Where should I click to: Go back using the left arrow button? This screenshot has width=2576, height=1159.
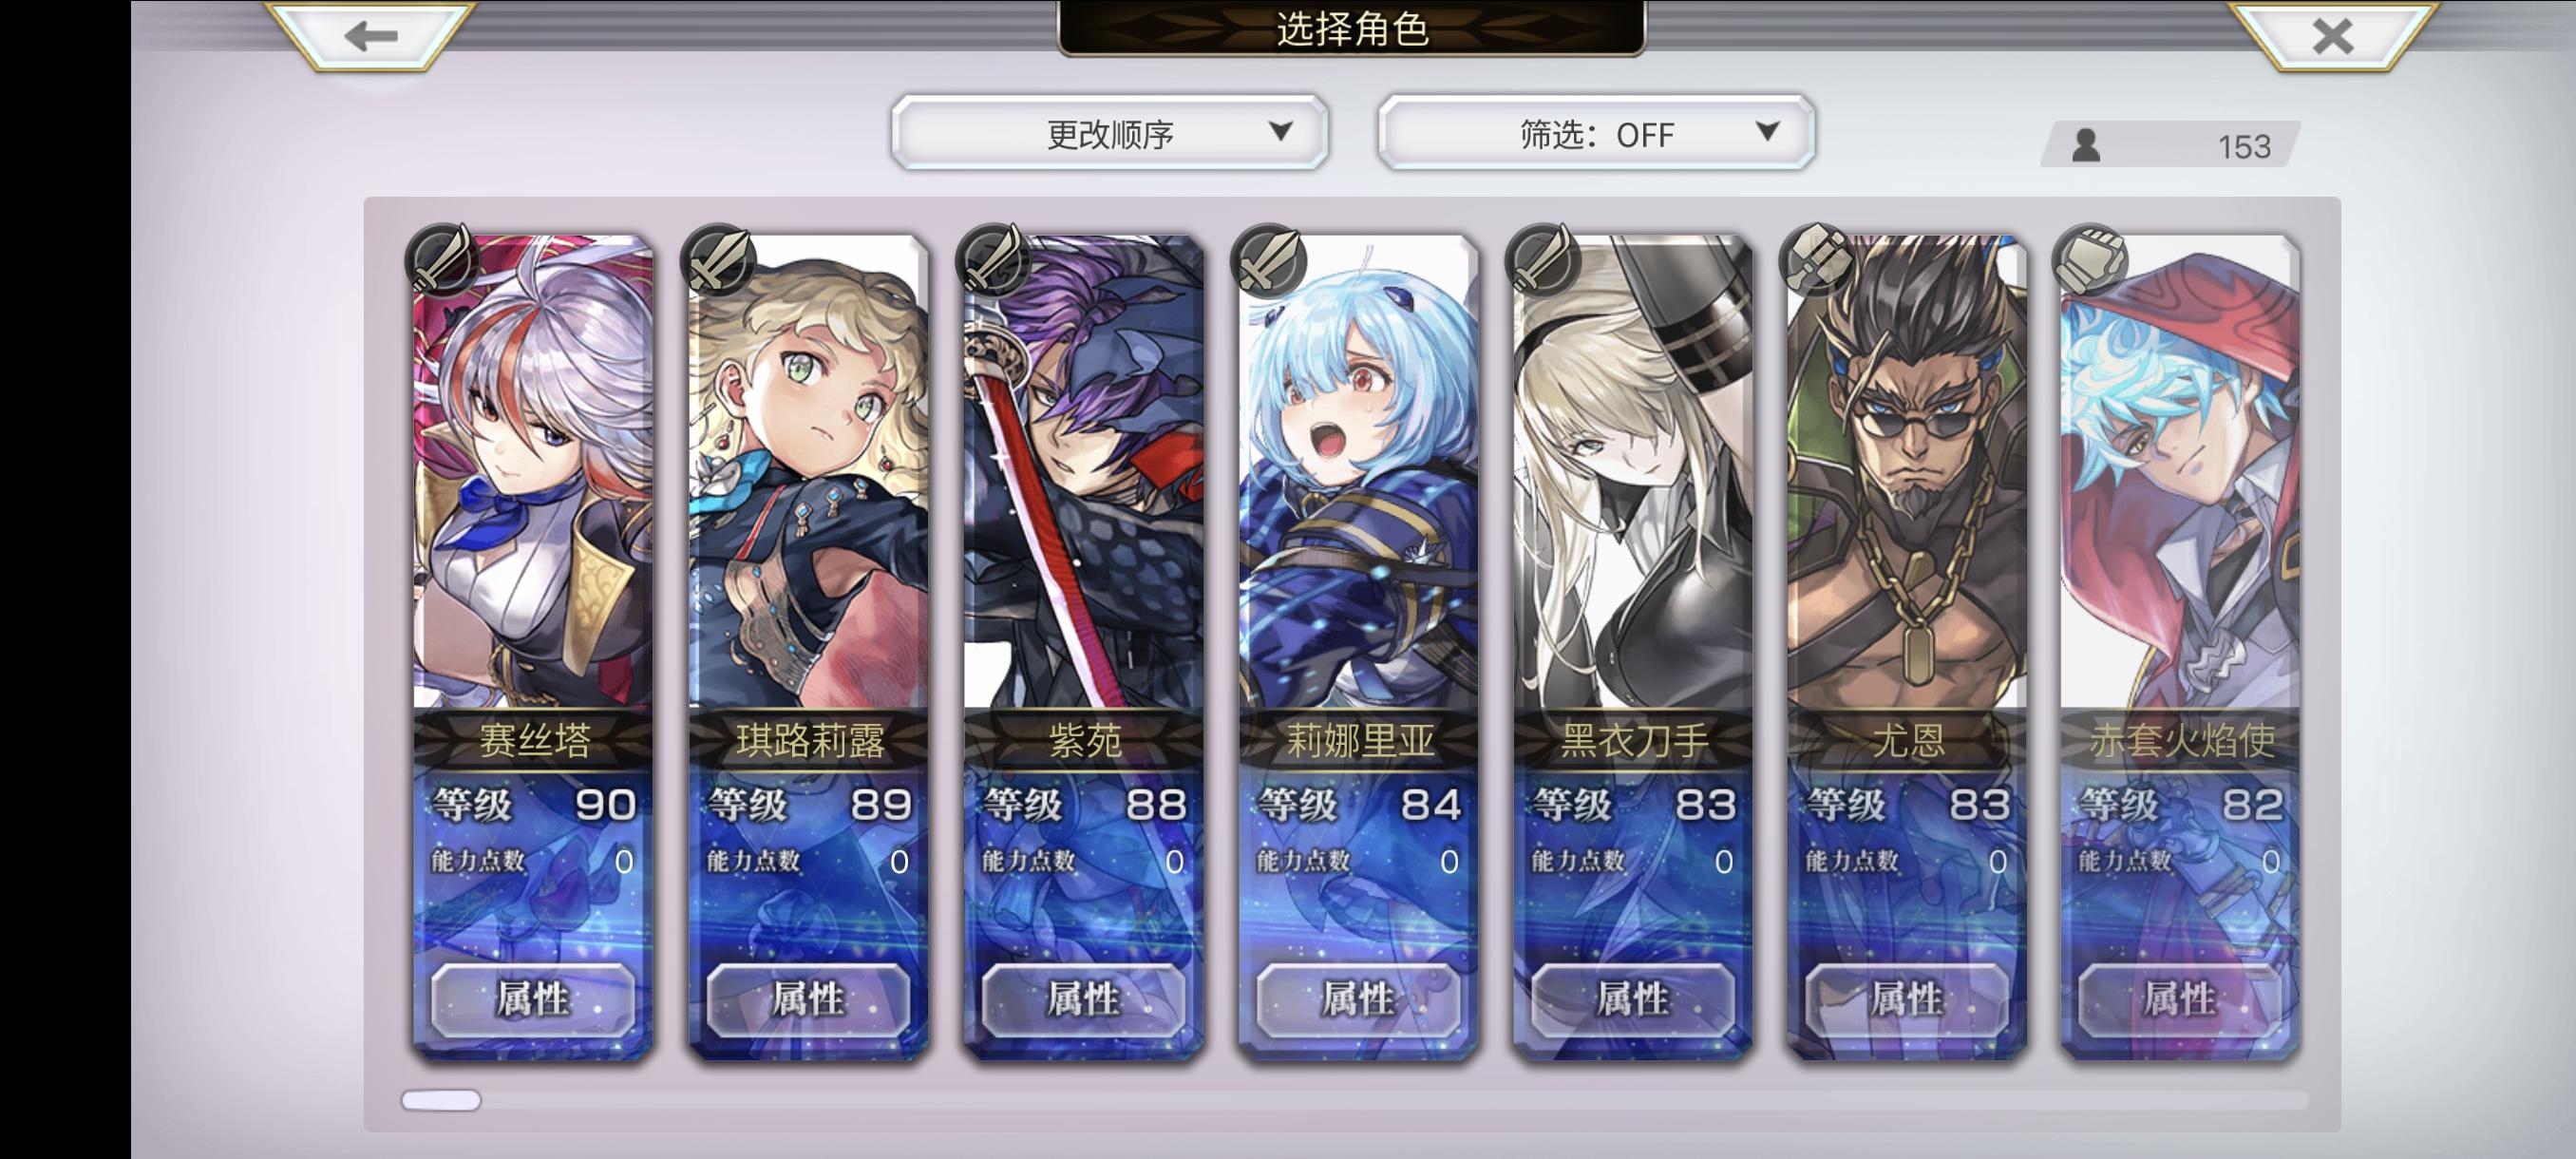tap(371, 35)
